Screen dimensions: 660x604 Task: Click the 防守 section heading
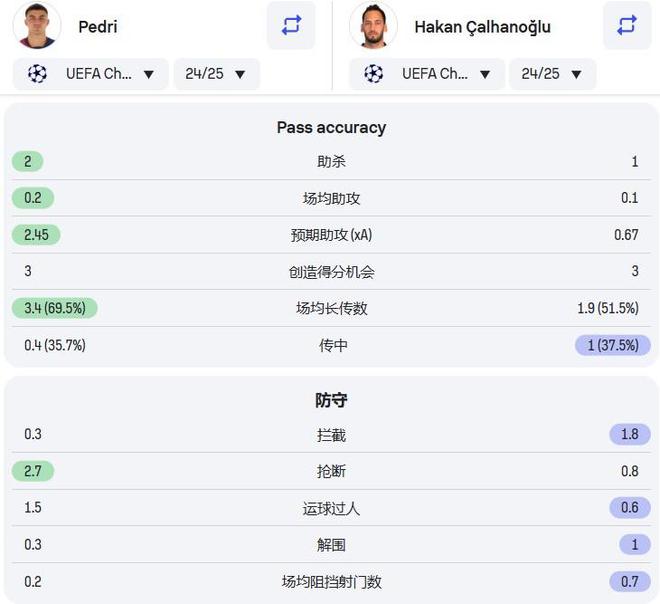click(331, 400)
